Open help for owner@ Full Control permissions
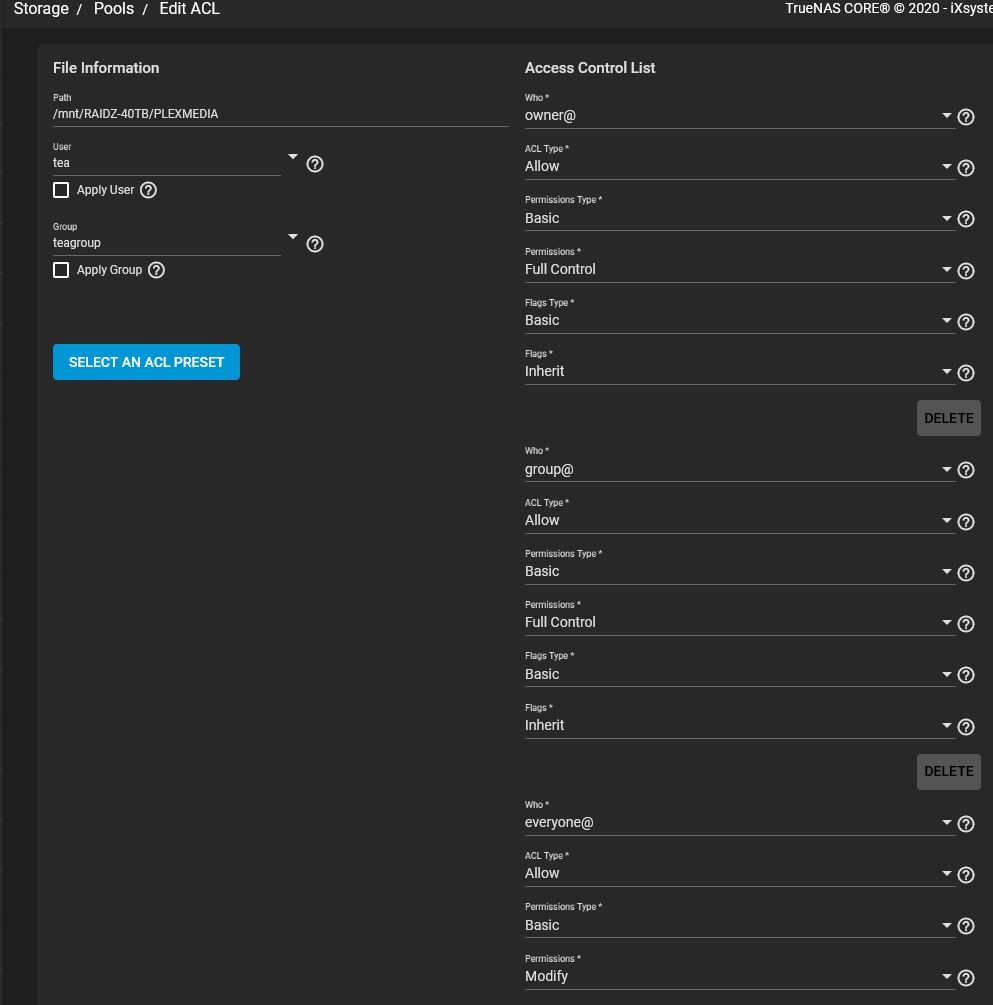Image resolution: width=993 pixels, height=1005 pixels. (966, 271)
